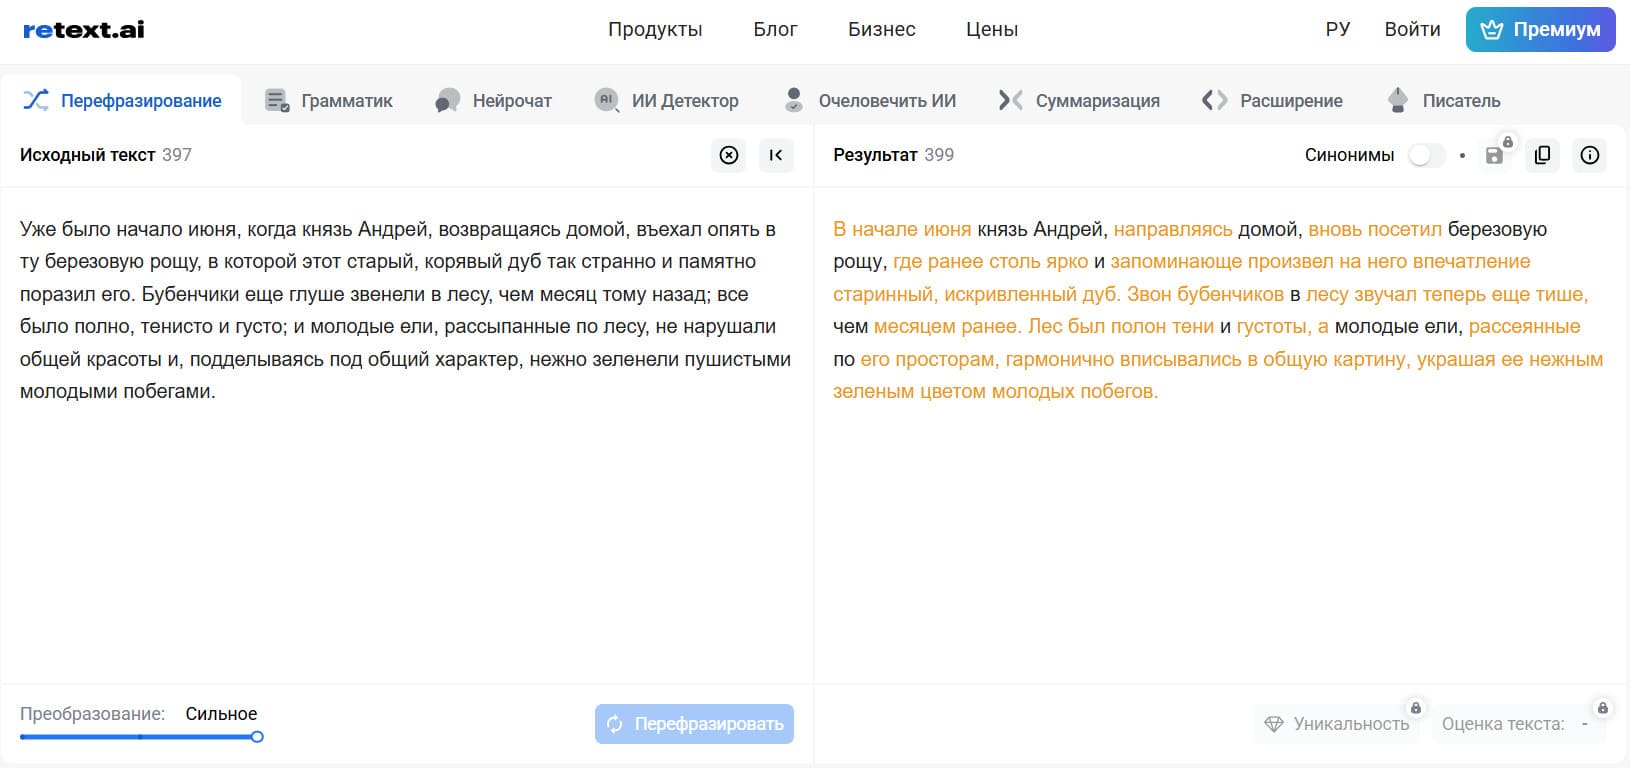Click the Войти login link
1630x768 pixels.
pyautogui.click(x=1412, y=30)
